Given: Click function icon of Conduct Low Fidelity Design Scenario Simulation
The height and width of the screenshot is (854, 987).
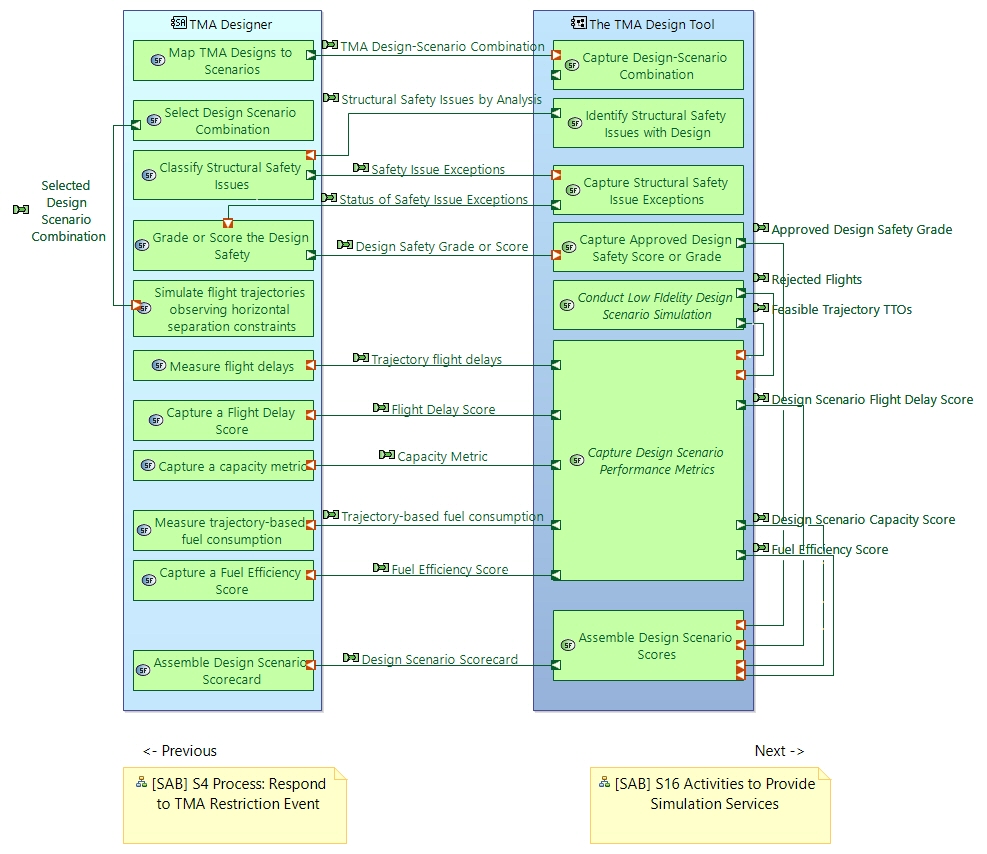Looking at the screenshot, I should click(567, 305).
